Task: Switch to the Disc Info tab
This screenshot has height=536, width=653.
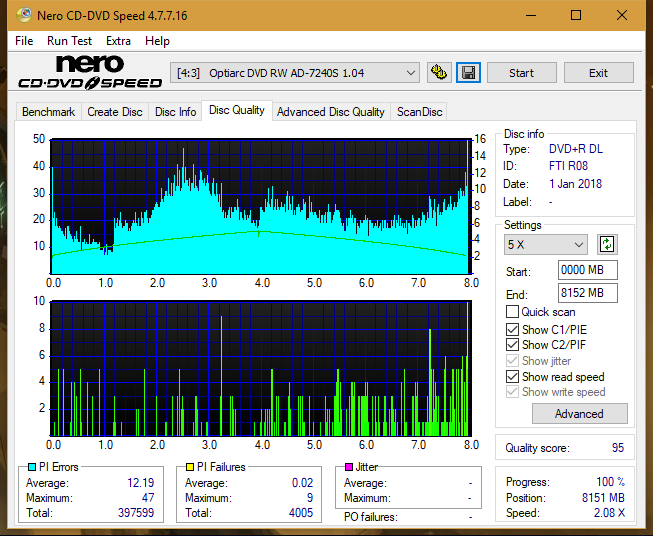Action: click(x=175, y=112)
